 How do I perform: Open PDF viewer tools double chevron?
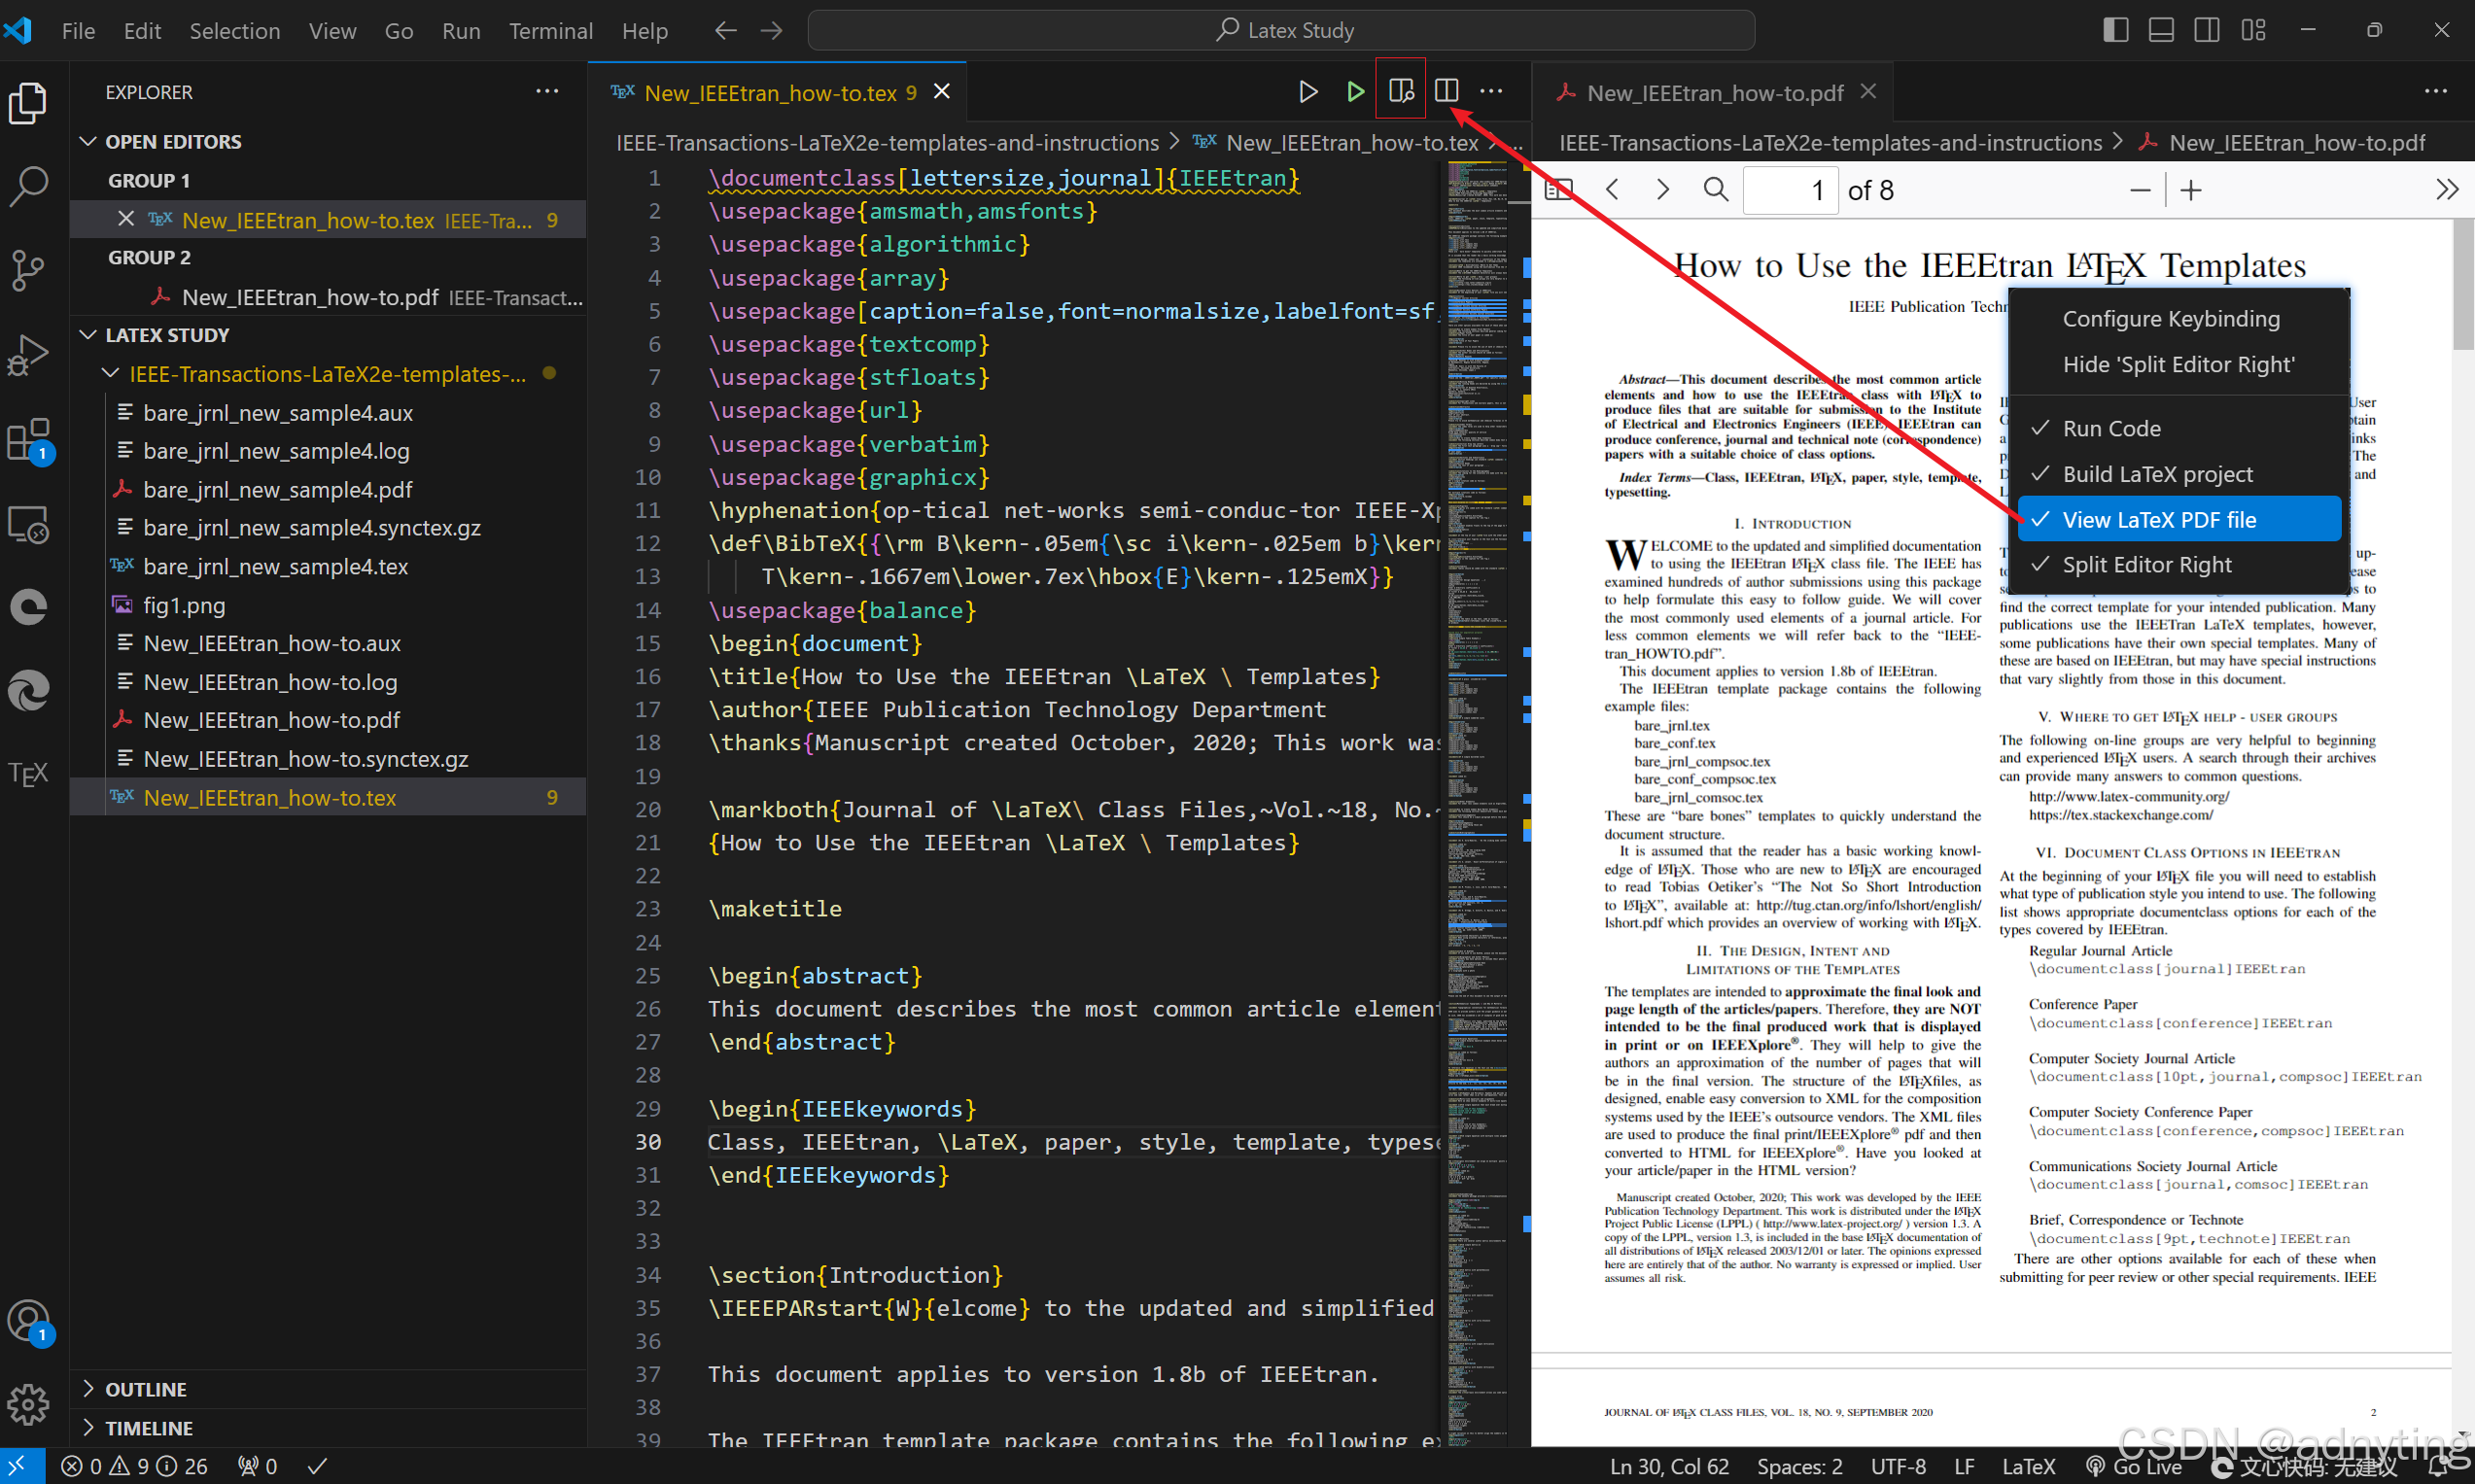click(2446, 190)
